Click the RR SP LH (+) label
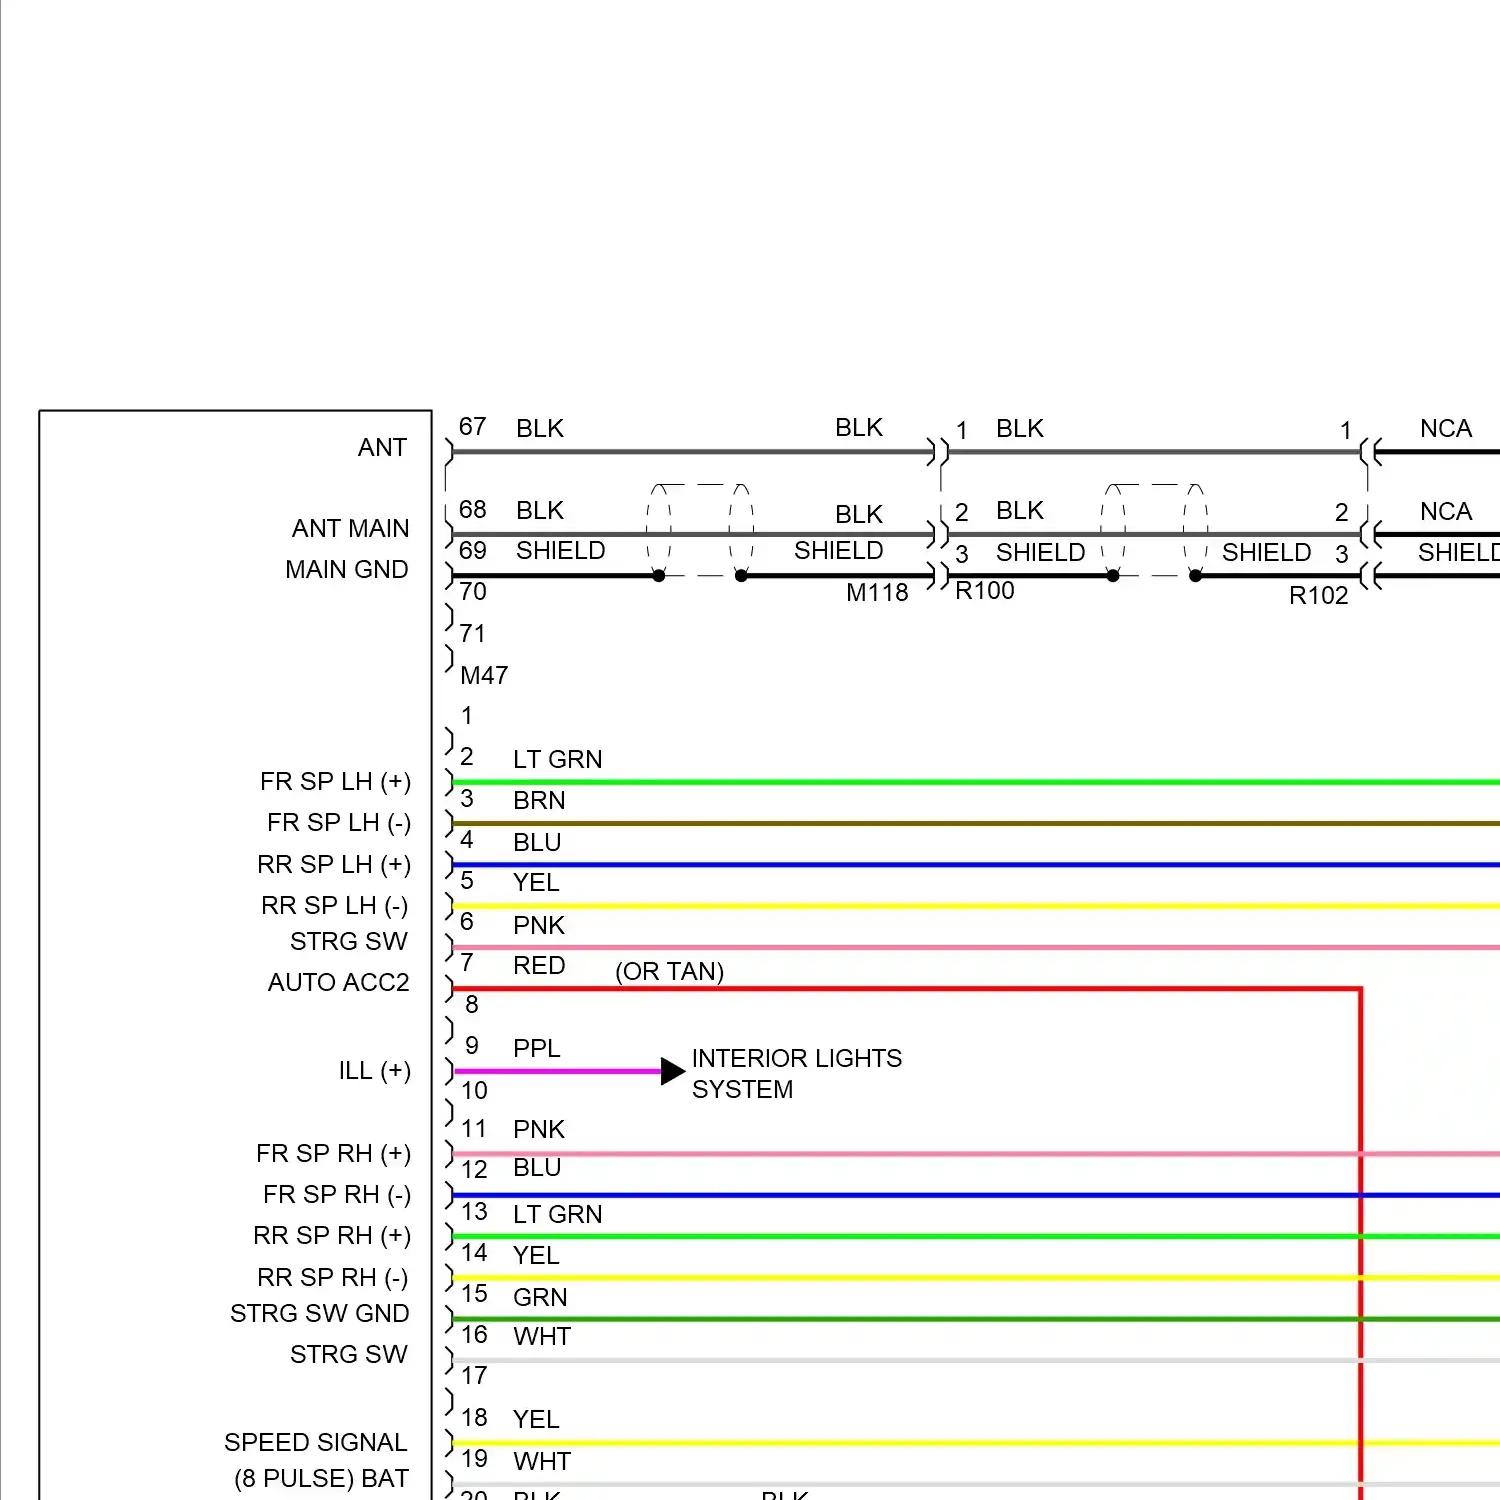The image size is (1500, 1500). tap(334, 864)
